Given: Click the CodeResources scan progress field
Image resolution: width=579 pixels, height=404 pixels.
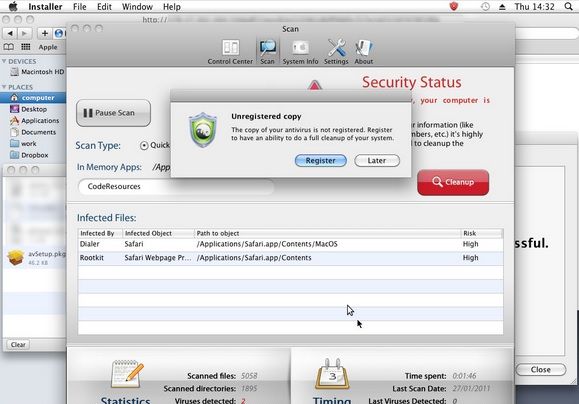Looking at the screenshot, I should 176,186.
